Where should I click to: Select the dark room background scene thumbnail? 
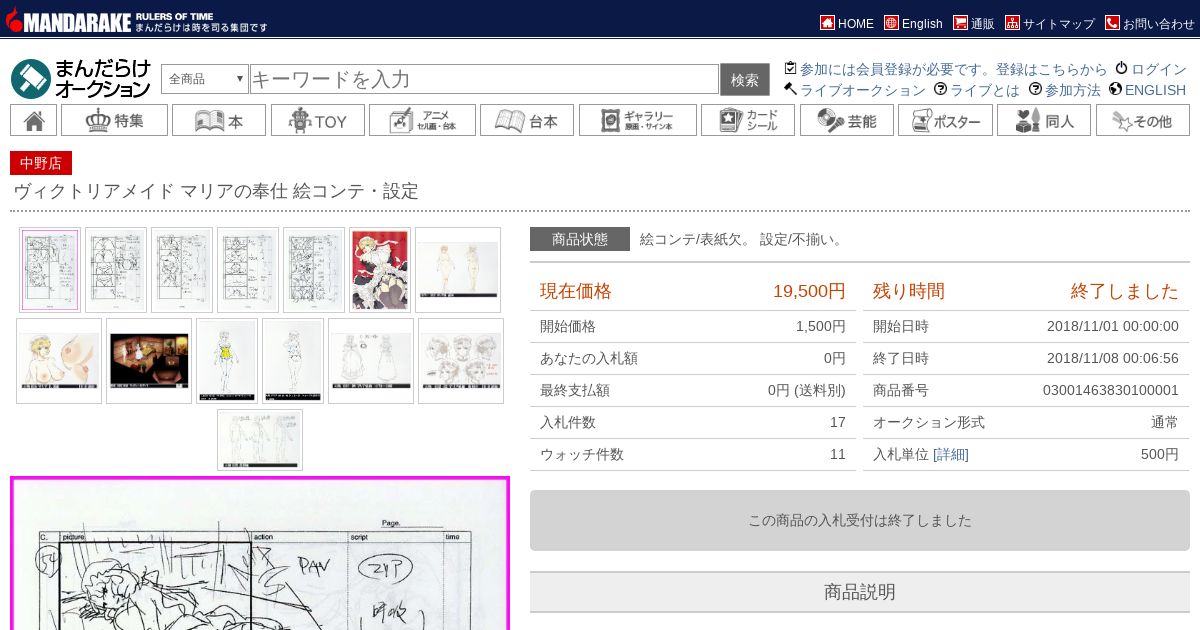pyautogui.click(x=149, y=361)
